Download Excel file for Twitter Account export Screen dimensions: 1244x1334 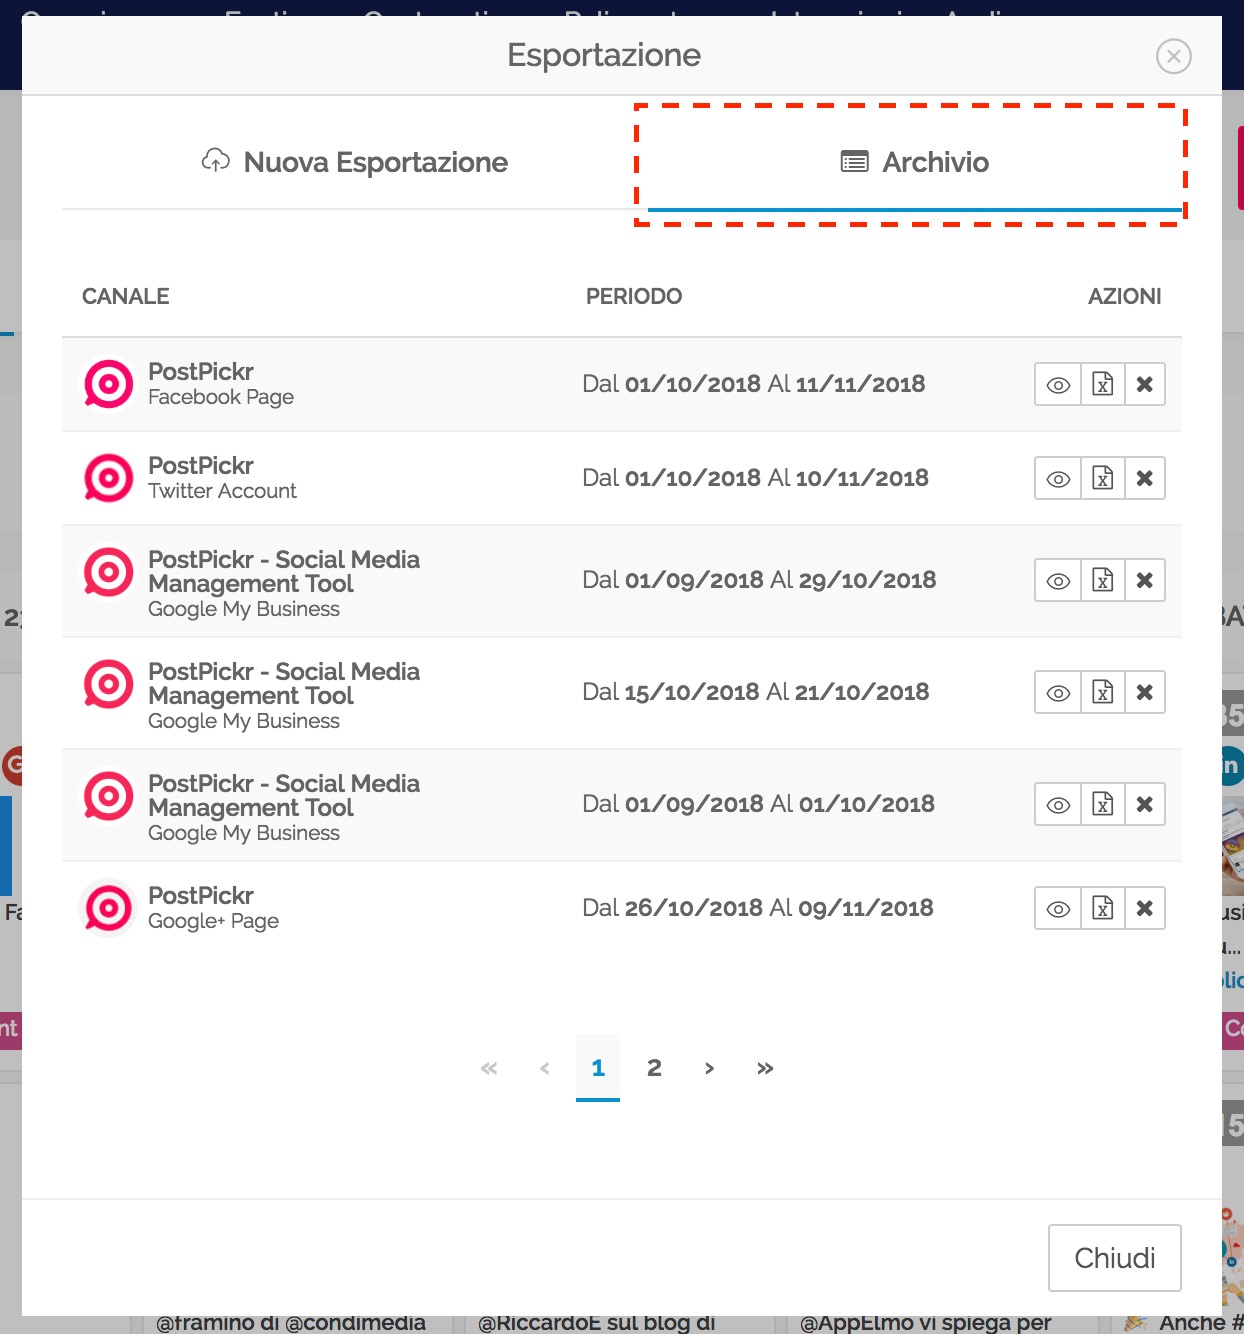click(x=1102, y=479)
